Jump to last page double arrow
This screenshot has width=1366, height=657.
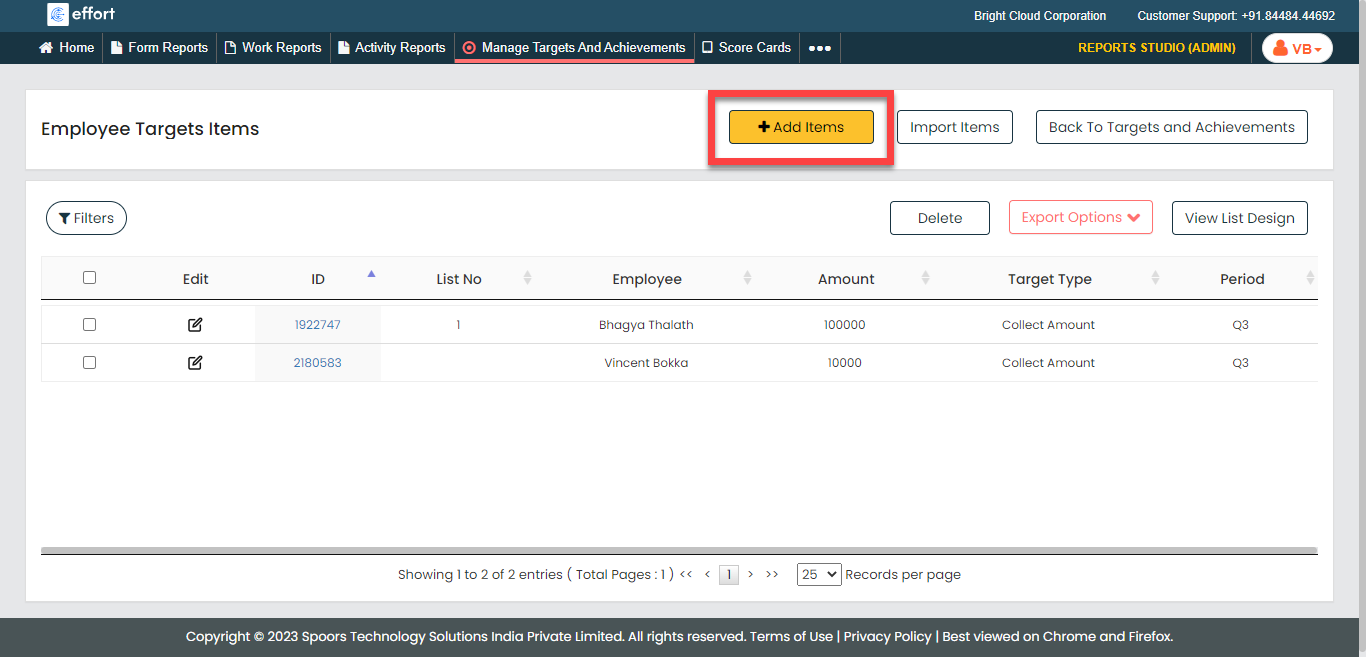point(772,575)
